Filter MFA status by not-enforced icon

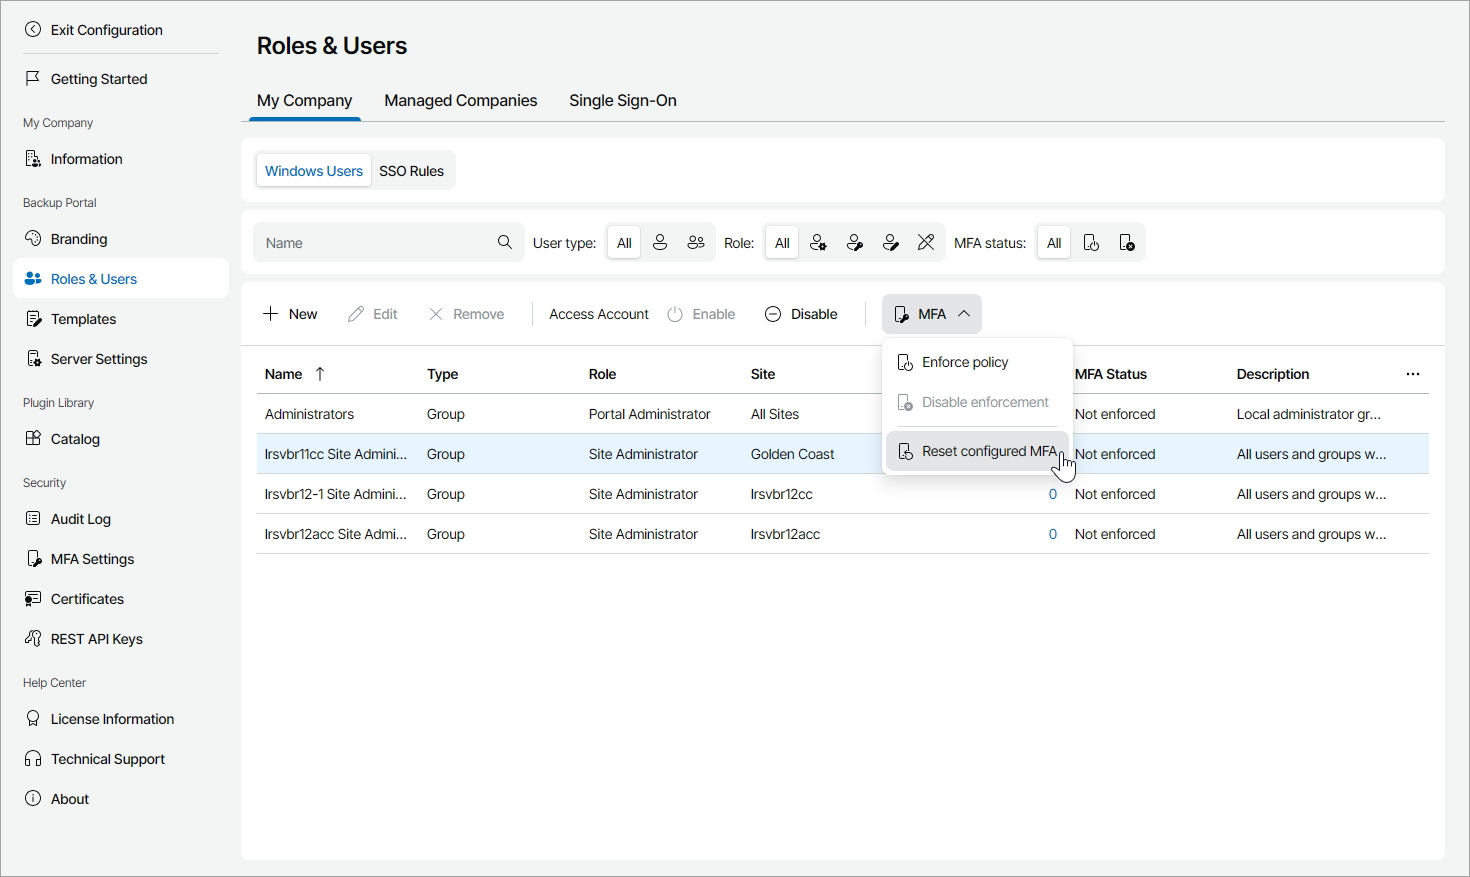[x=1127, y=243]
